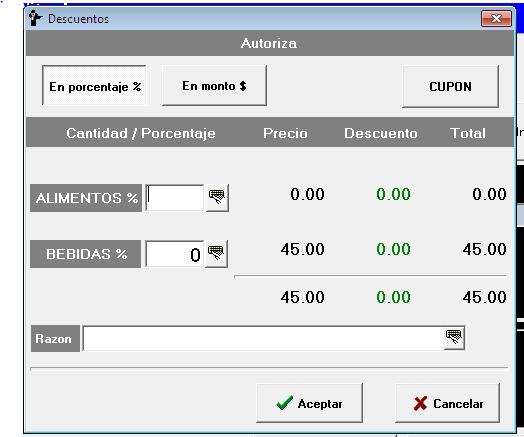524x437 pixels.
Task: Click the ALIMENTOS % label
Action: coord(86,198)
